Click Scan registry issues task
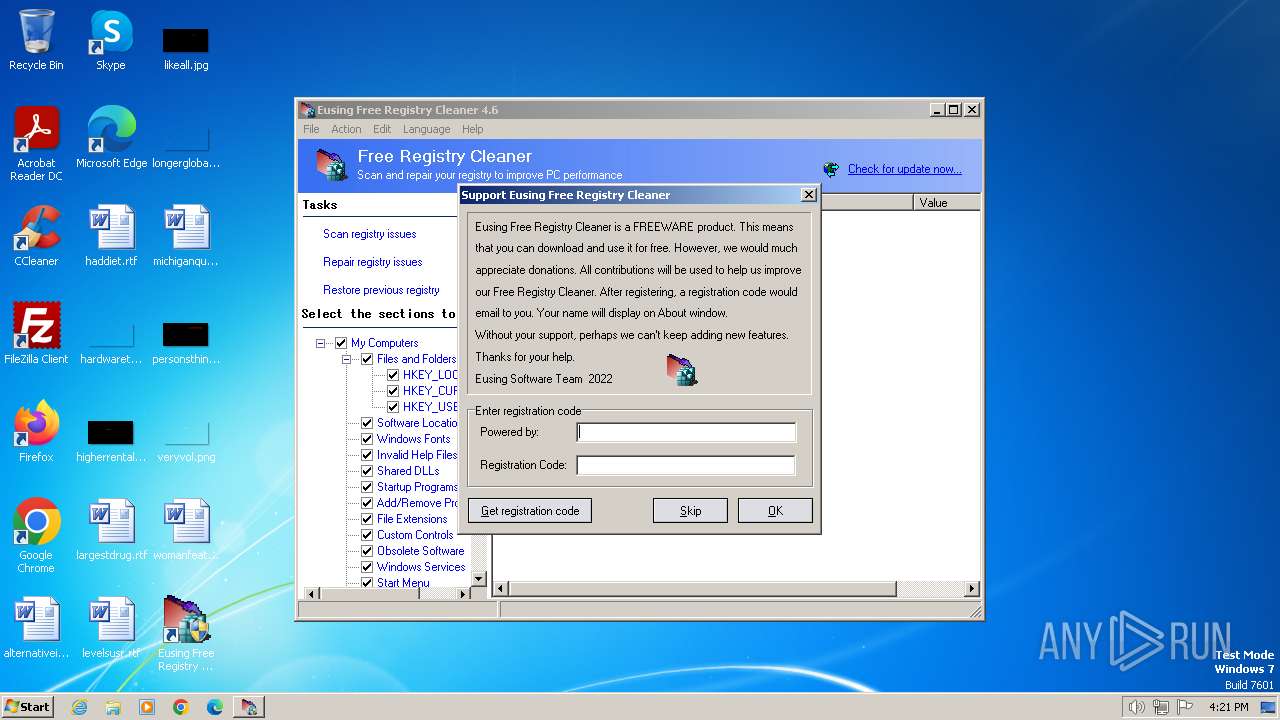Screen dimensions: 1280x720 (x=369, y=234)
